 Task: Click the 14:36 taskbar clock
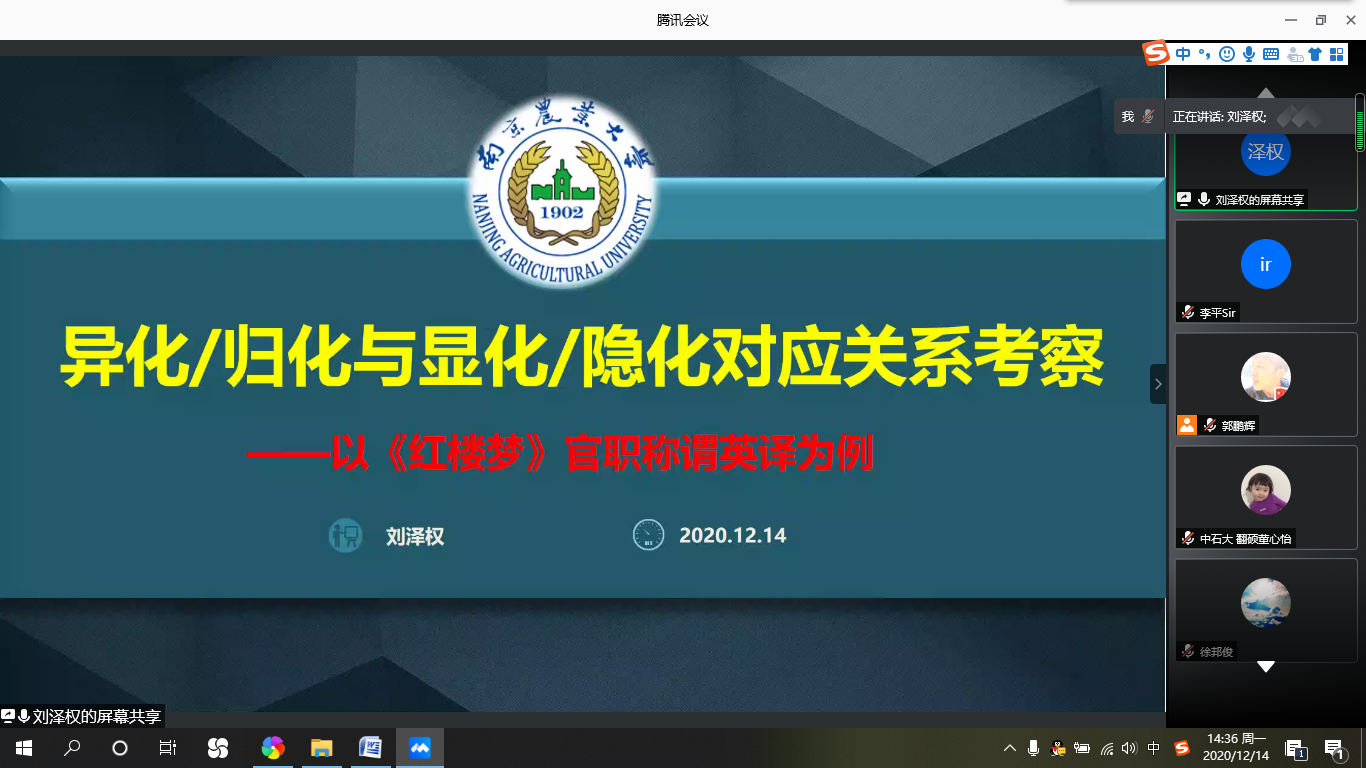tap(1236, 748)
